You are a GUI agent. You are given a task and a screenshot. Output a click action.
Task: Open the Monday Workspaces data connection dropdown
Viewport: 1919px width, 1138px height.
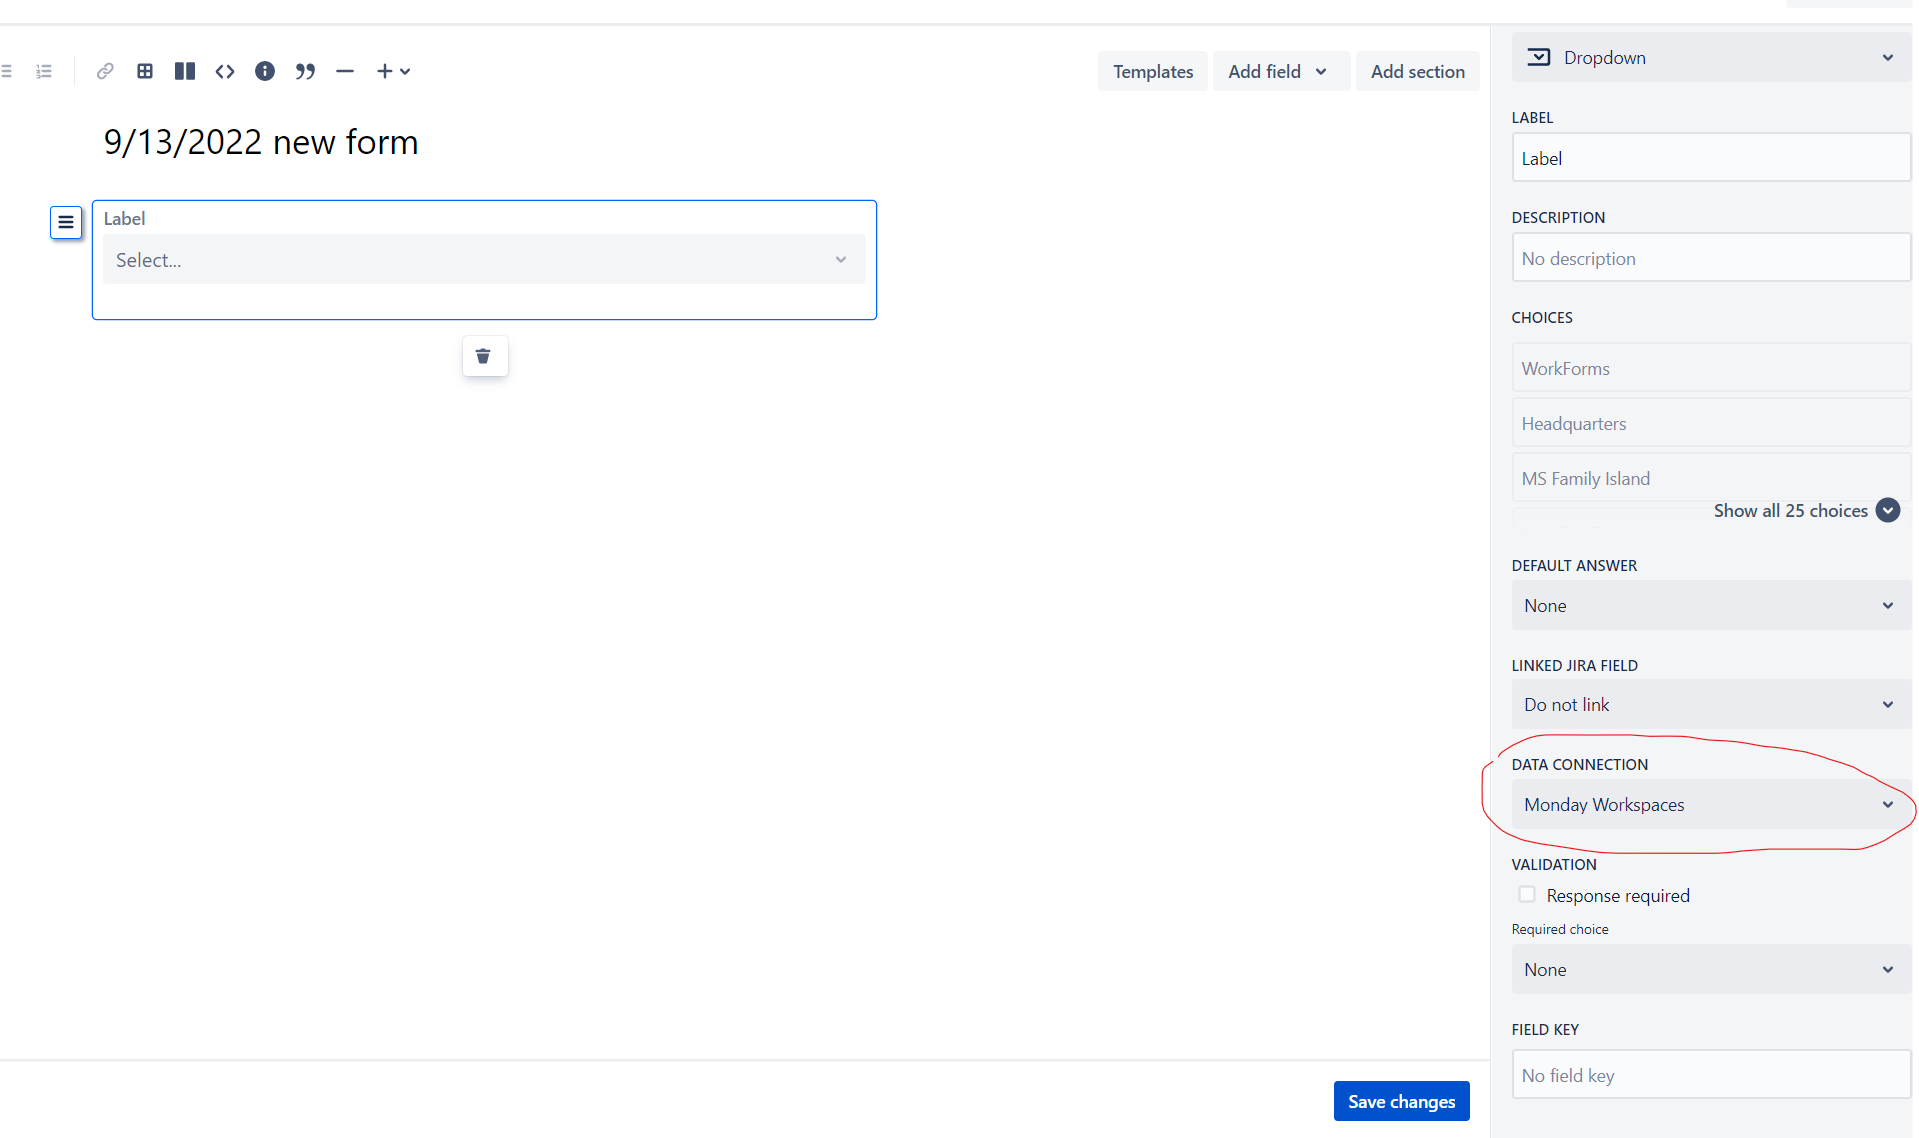(1708, 804)
